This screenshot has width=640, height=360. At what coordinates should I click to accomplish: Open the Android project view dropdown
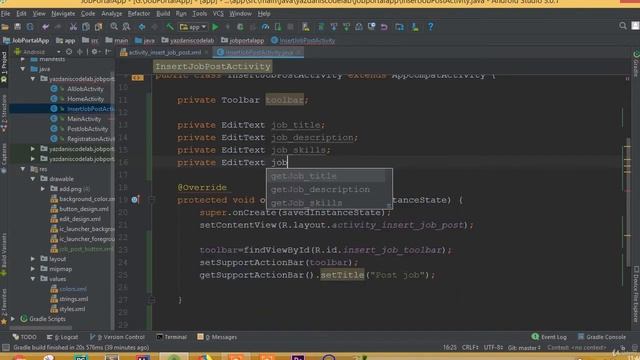[37, 52]
